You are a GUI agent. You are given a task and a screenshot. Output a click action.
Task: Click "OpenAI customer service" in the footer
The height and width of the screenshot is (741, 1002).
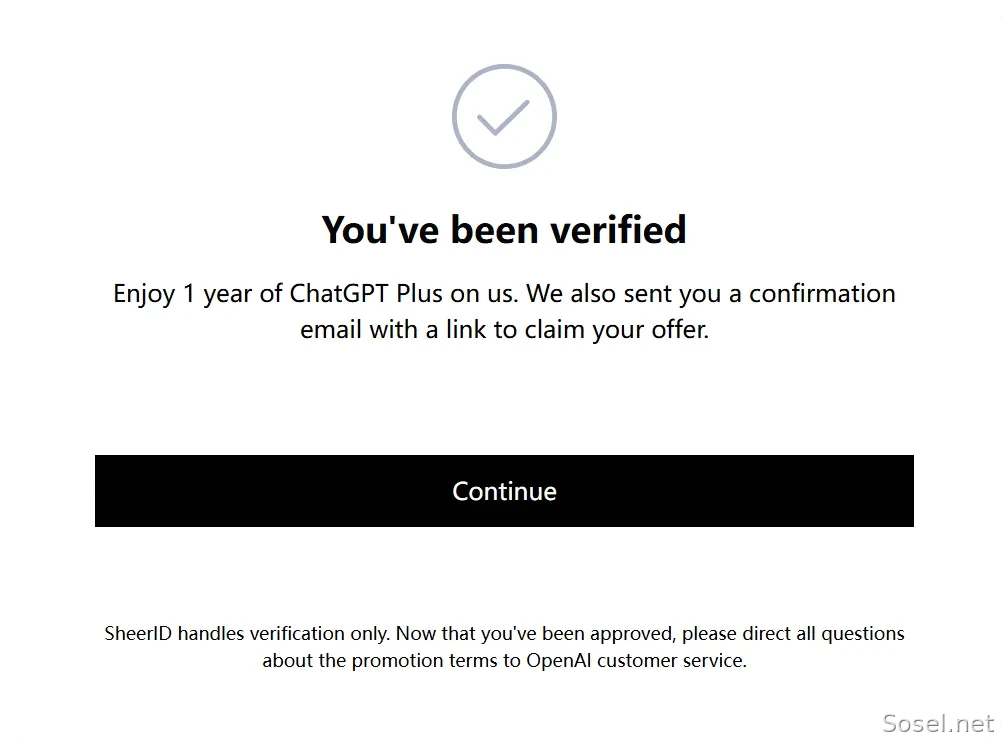pos(635,660)
